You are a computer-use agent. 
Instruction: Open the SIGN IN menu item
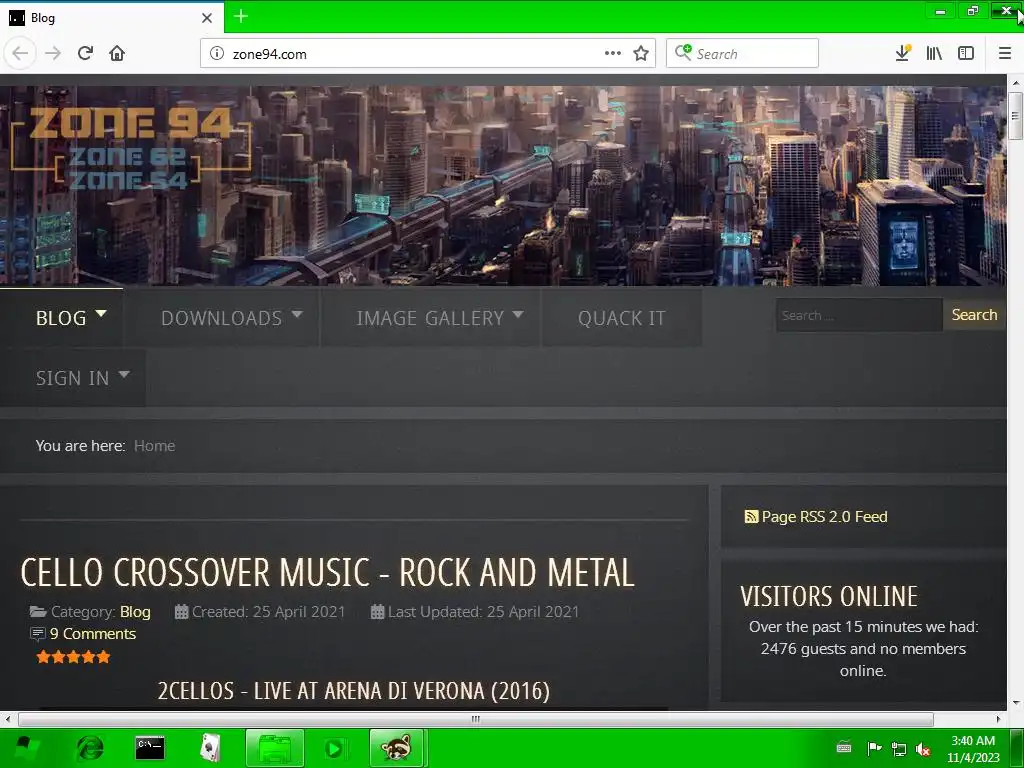72,378
